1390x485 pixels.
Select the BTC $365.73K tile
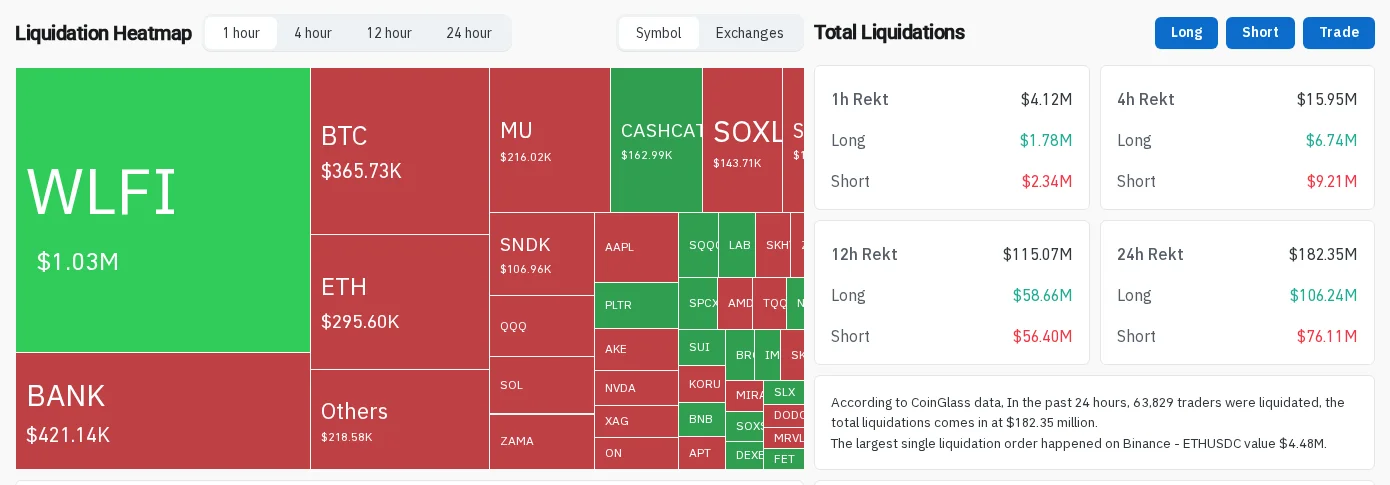(x=400, y=151)
